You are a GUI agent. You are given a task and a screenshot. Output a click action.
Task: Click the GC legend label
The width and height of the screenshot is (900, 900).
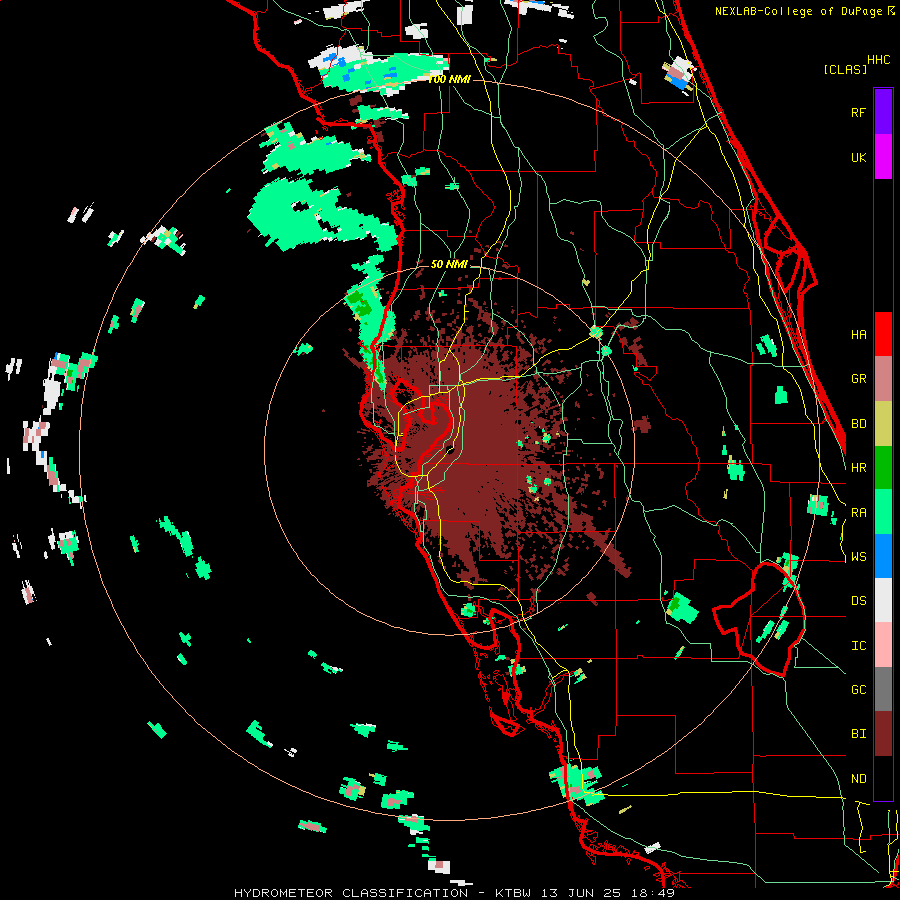pos(858,690)
